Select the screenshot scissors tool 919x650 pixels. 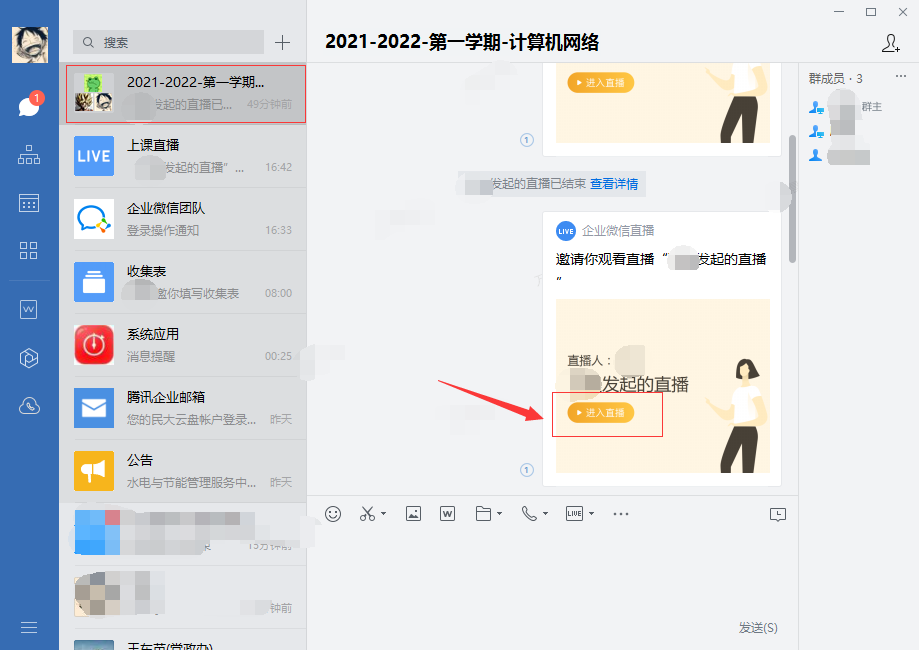(x=366, y=513)
